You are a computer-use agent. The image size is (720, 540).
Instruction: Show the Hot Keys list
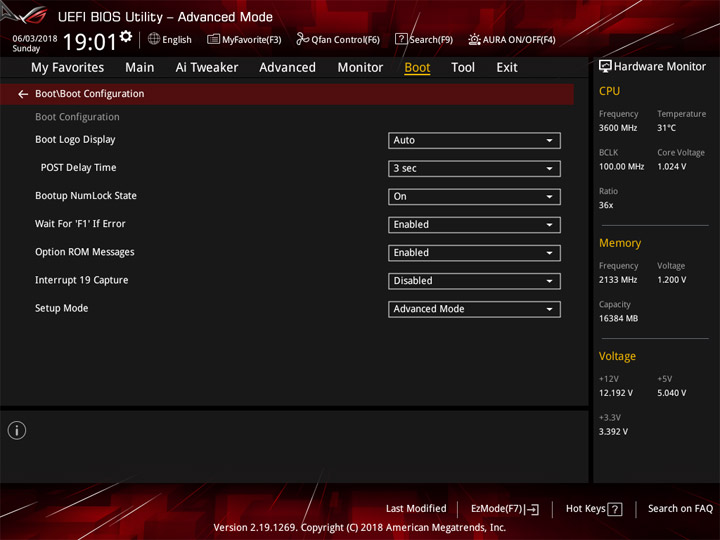585,509
